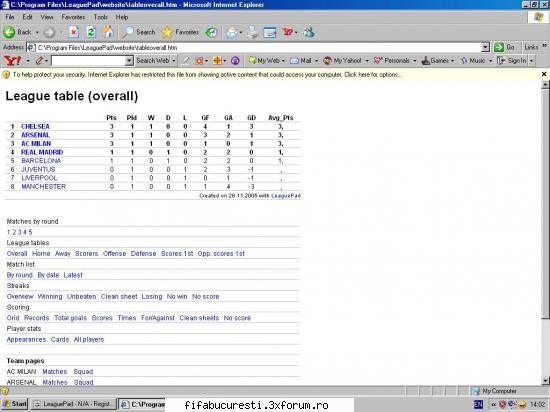Screen dimensions: 550x412
Task: Open My Web on Yahoo toolbar
Action: pyautogui.click(x=264, y=61)
